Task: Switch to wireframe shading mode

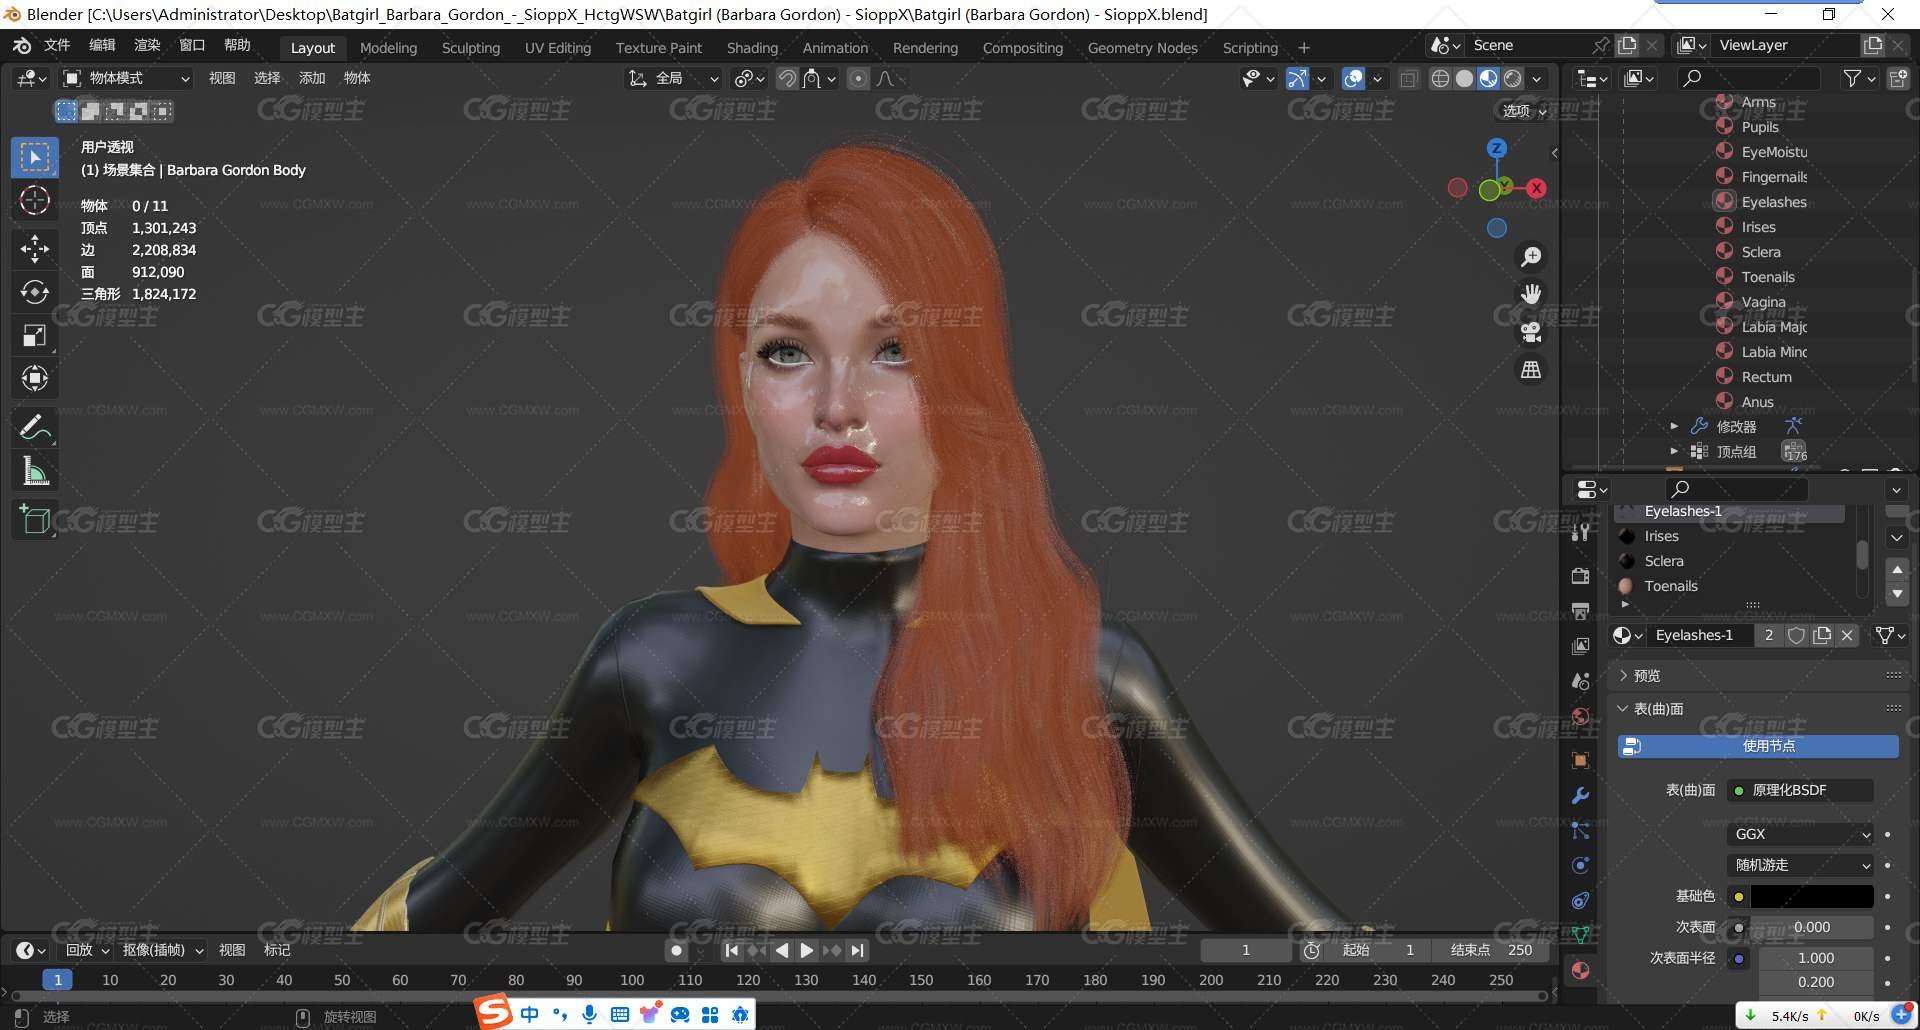Action: point(1440,78)
